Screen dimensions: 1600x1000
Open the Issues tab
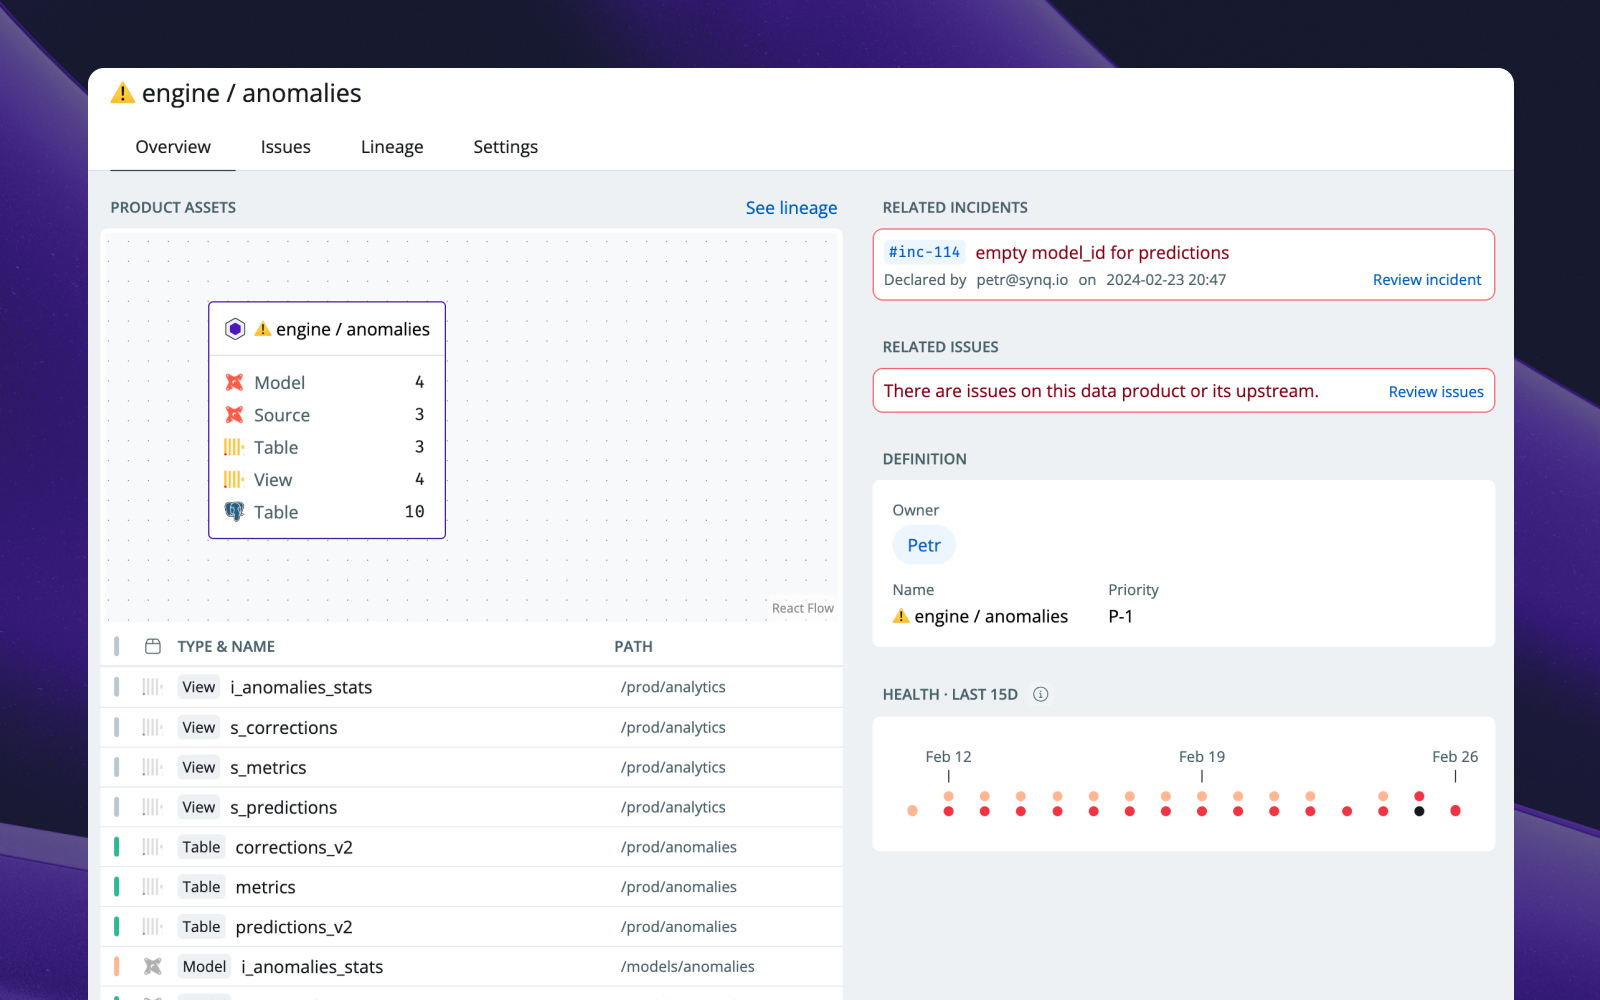coord(286,147)
